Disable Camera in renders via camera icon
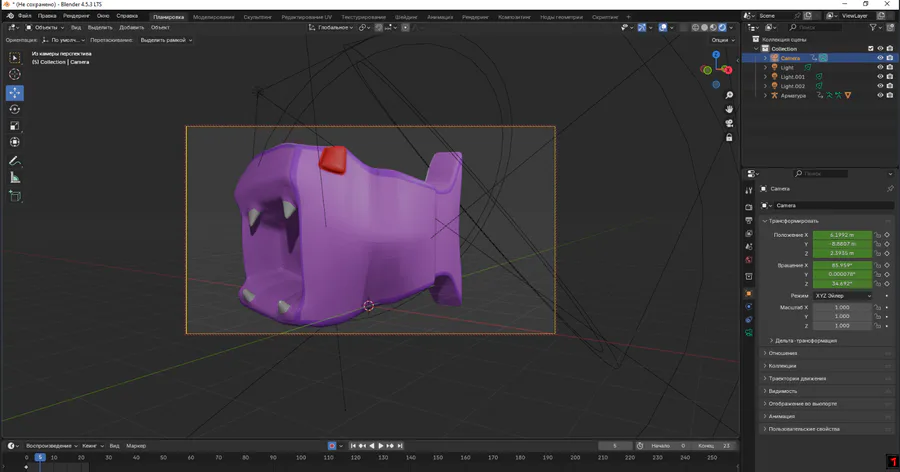Image resolution: width=900 pixels, height=472 pixels. 890,58
